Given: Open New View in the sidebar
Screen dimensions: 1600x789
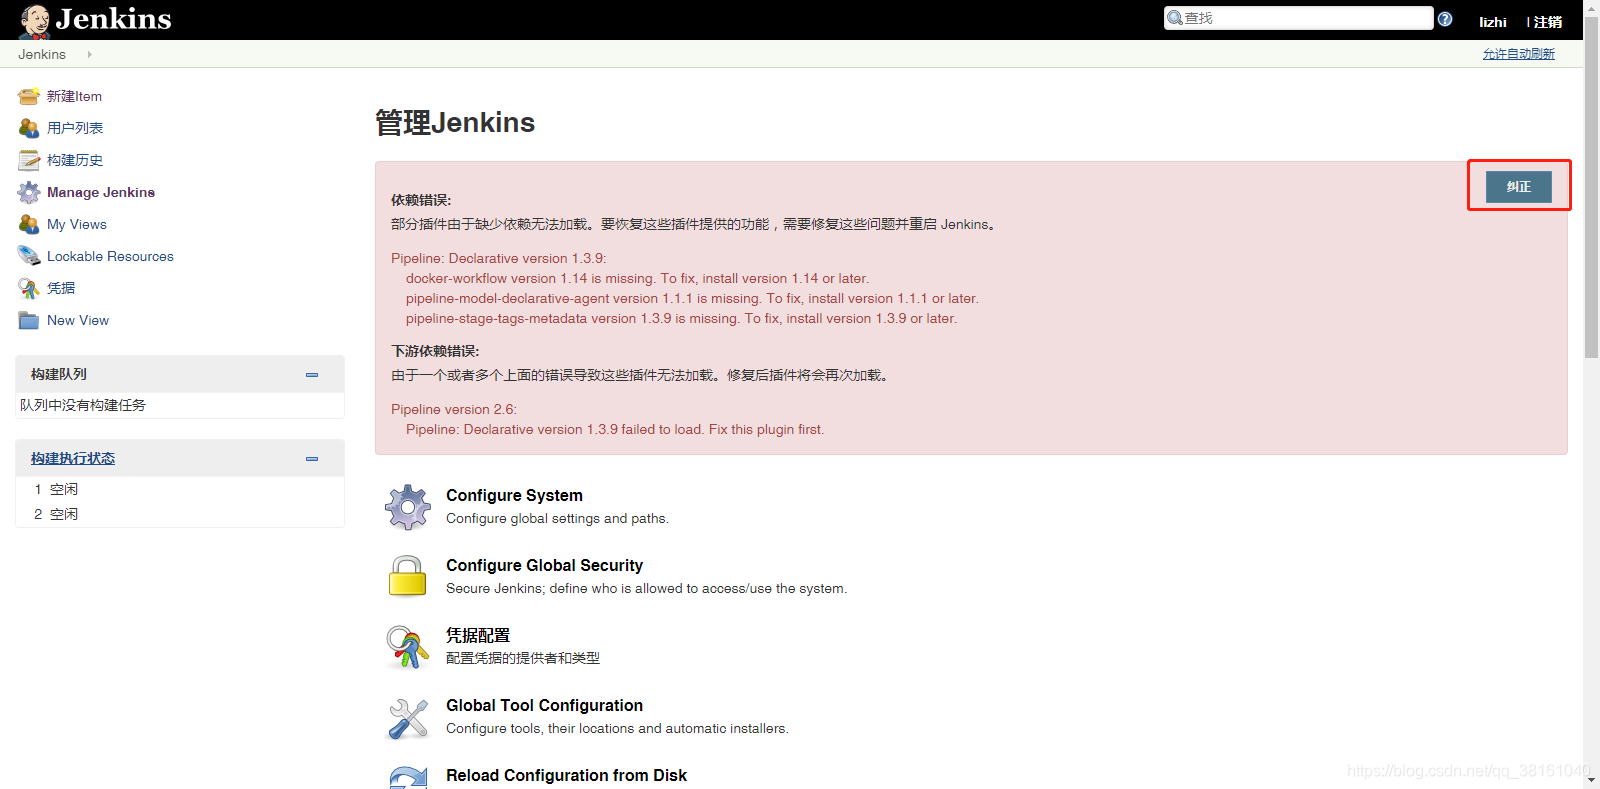Looking at the screenshot, I should (78, 320).
